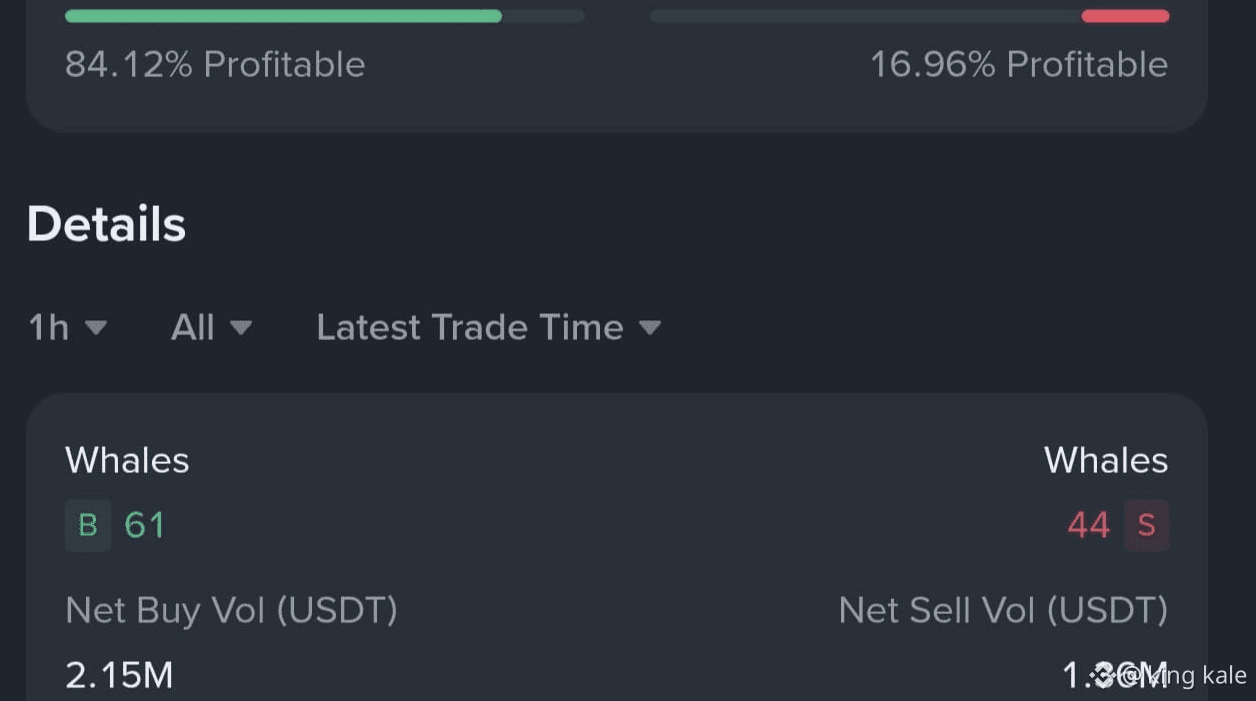Expand the All filter dropdown
The height and width of the screenshot is (701, 1256).
(211, 327)
